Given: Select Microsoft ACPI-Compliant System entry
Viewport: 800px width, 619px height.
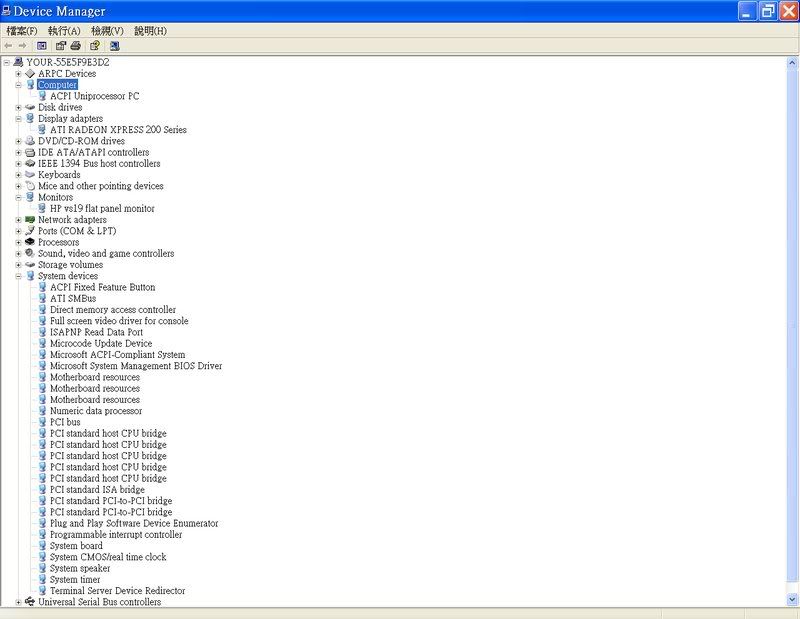Looking at the screenshot, I should (117, 355).
